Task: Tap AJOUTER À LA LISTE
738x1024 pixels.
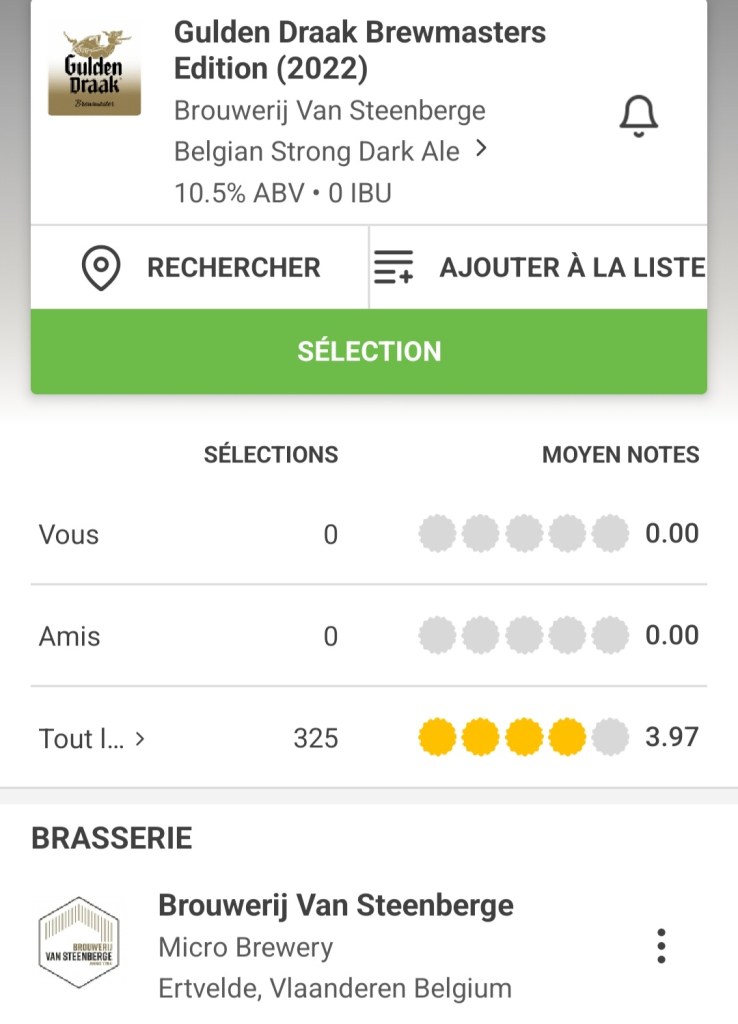Action: [x=572, y=268]
